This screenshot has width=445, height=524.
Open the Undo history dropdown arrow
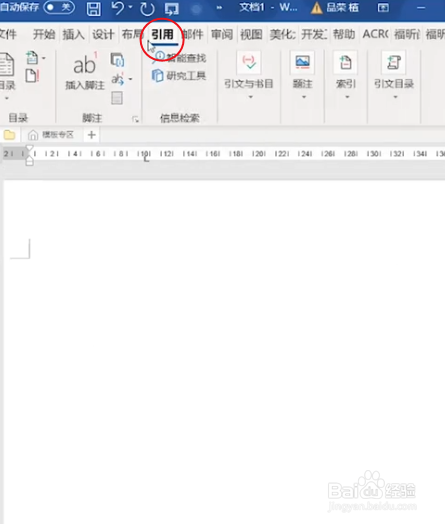131,7
